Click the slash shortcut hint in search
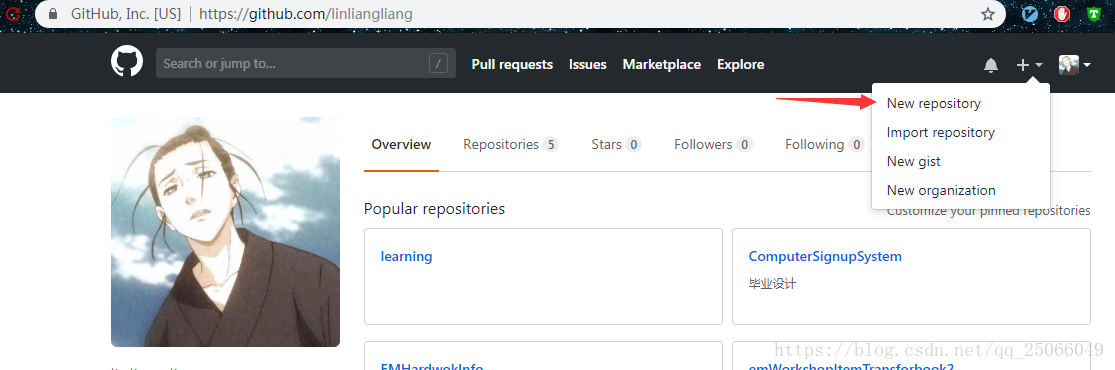 (439, 63)
